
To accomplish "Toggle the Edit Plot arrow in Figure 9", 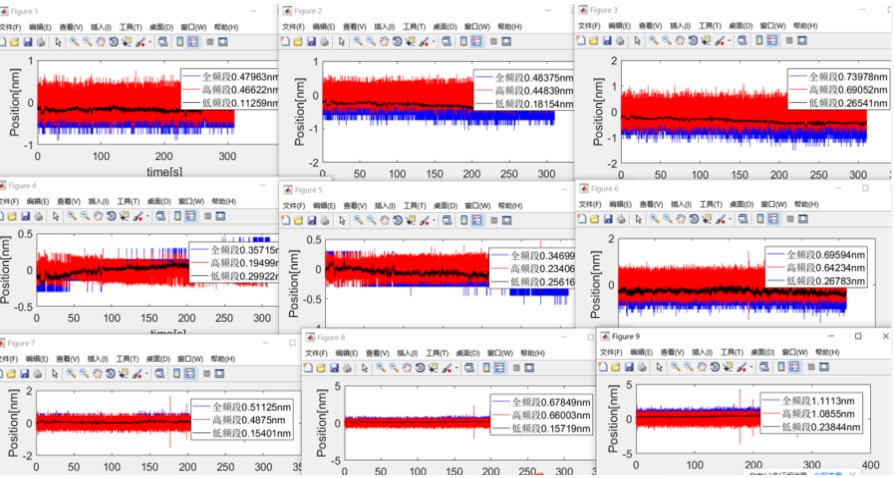I will (661, 368).
